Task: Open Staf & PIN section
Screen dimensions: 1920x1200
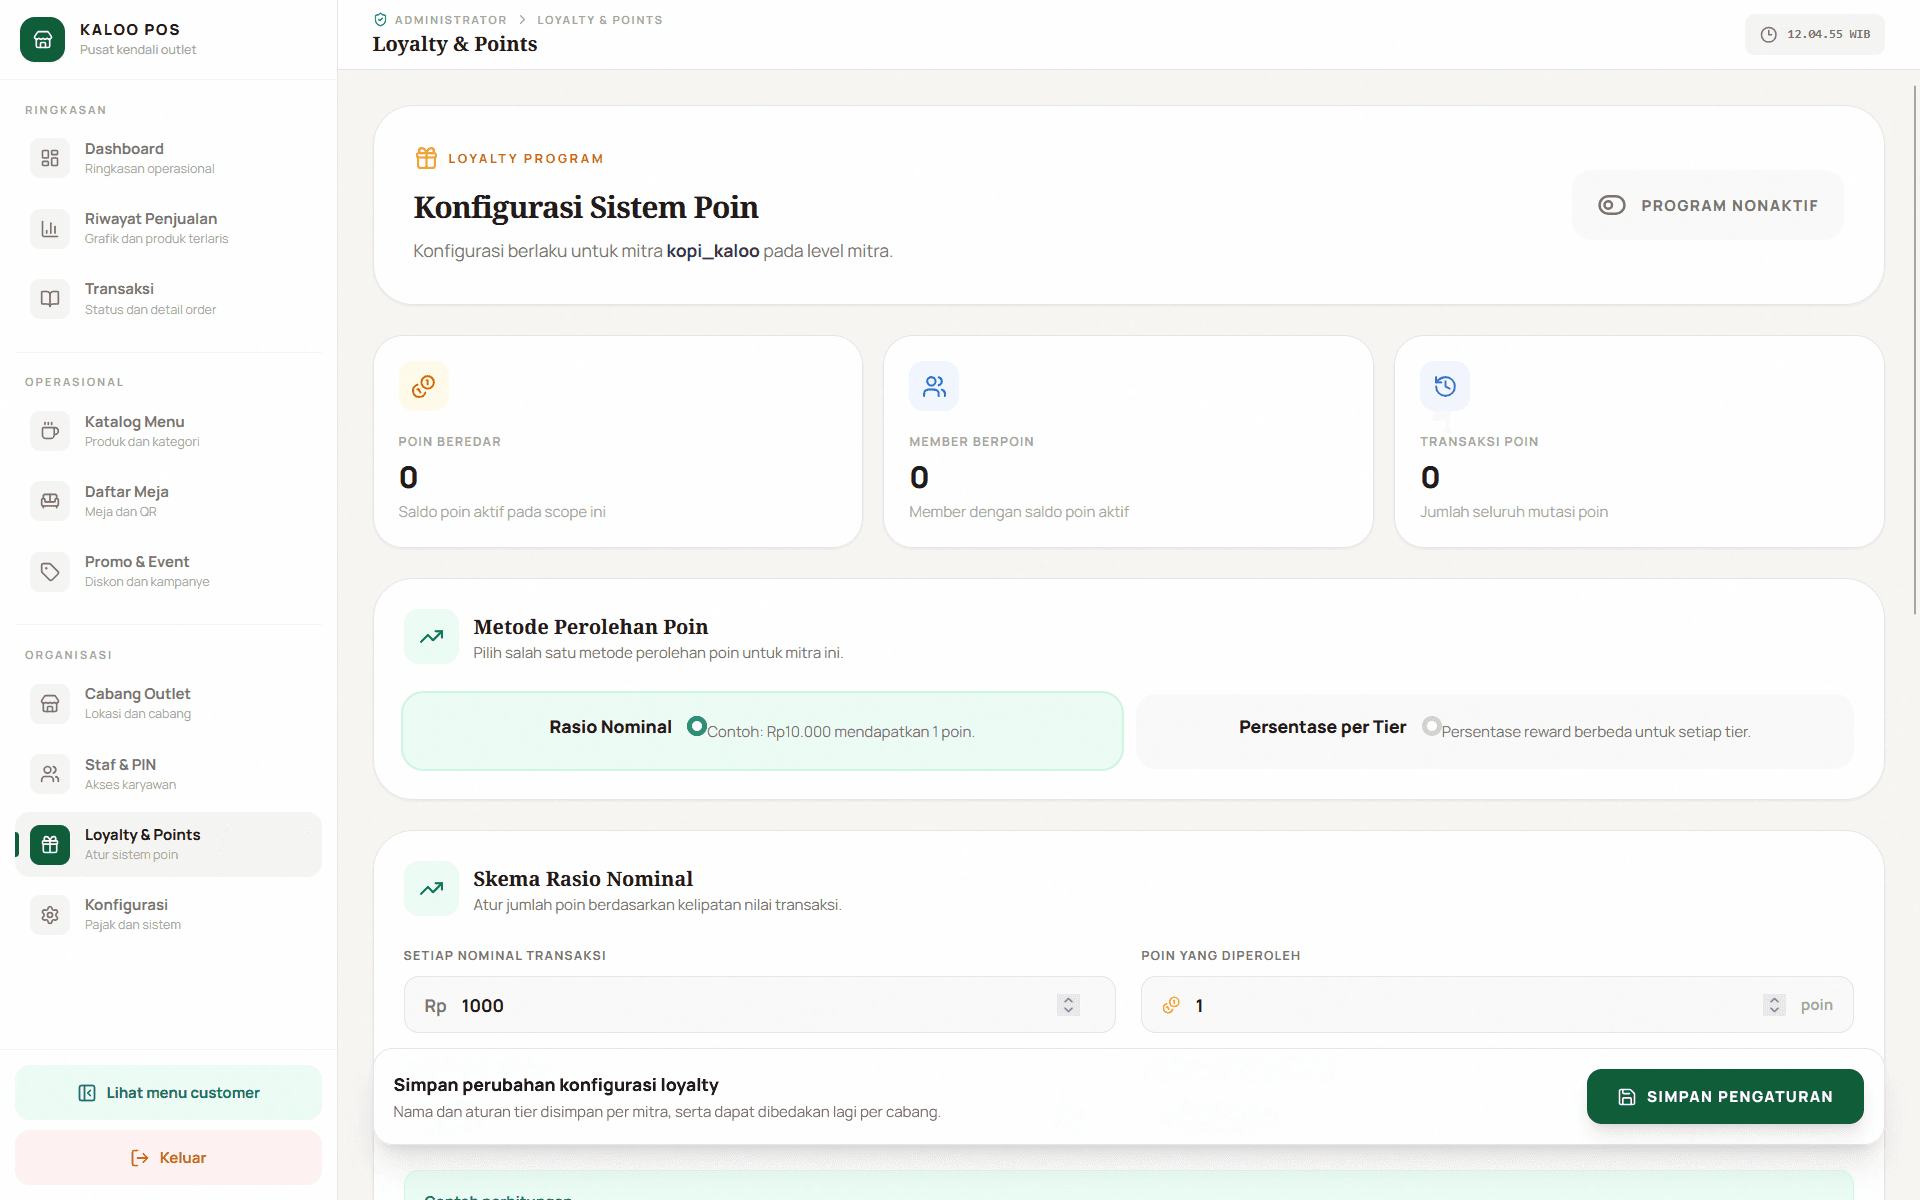Action: click(x=168, y=774)
